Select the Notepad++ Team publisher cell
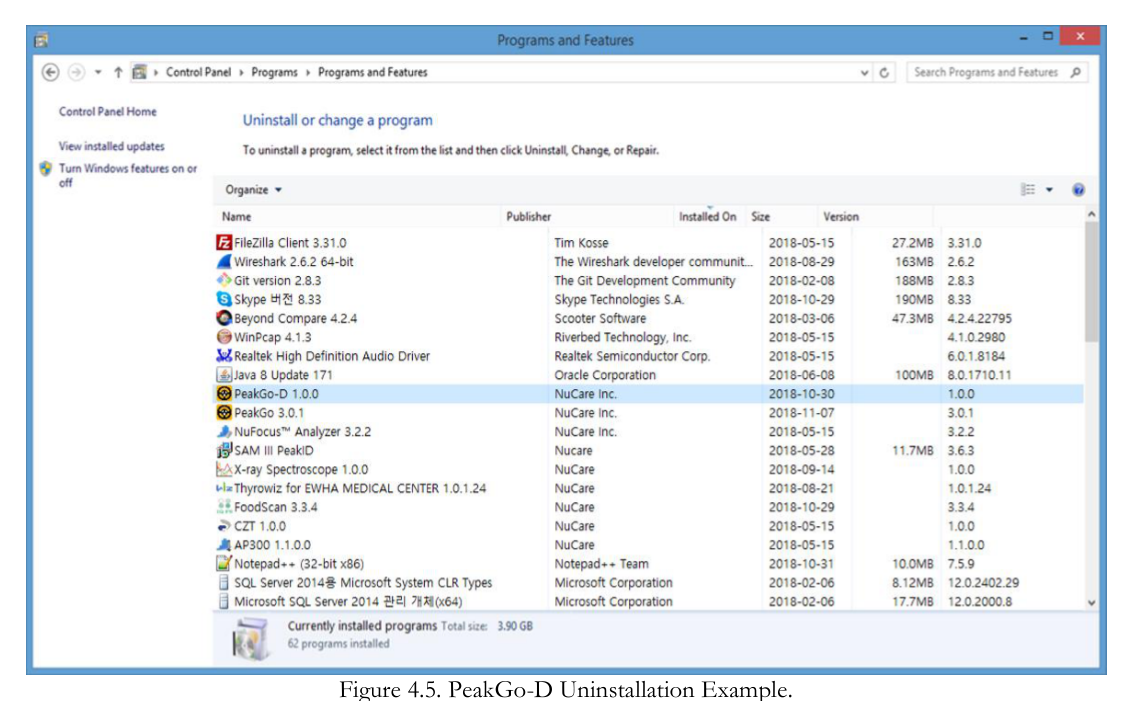 [x=601, y=564]
